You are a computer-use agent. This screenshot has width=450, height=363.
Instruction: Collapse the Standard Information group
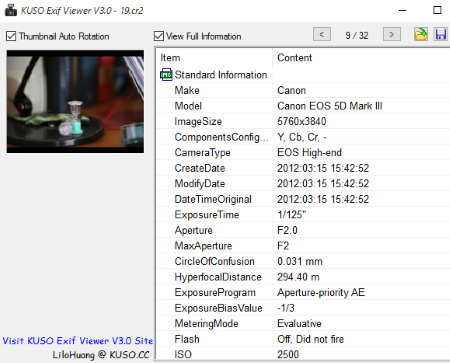pyautogui.click(x=221, y=75)
